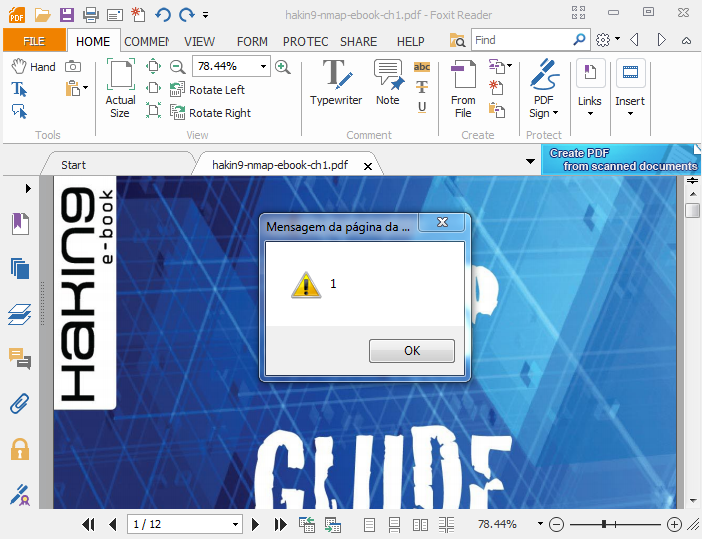This screenshot has width=702, height=539.
Task: Print the document using the printer icon
Action: (x=91, y=15)
